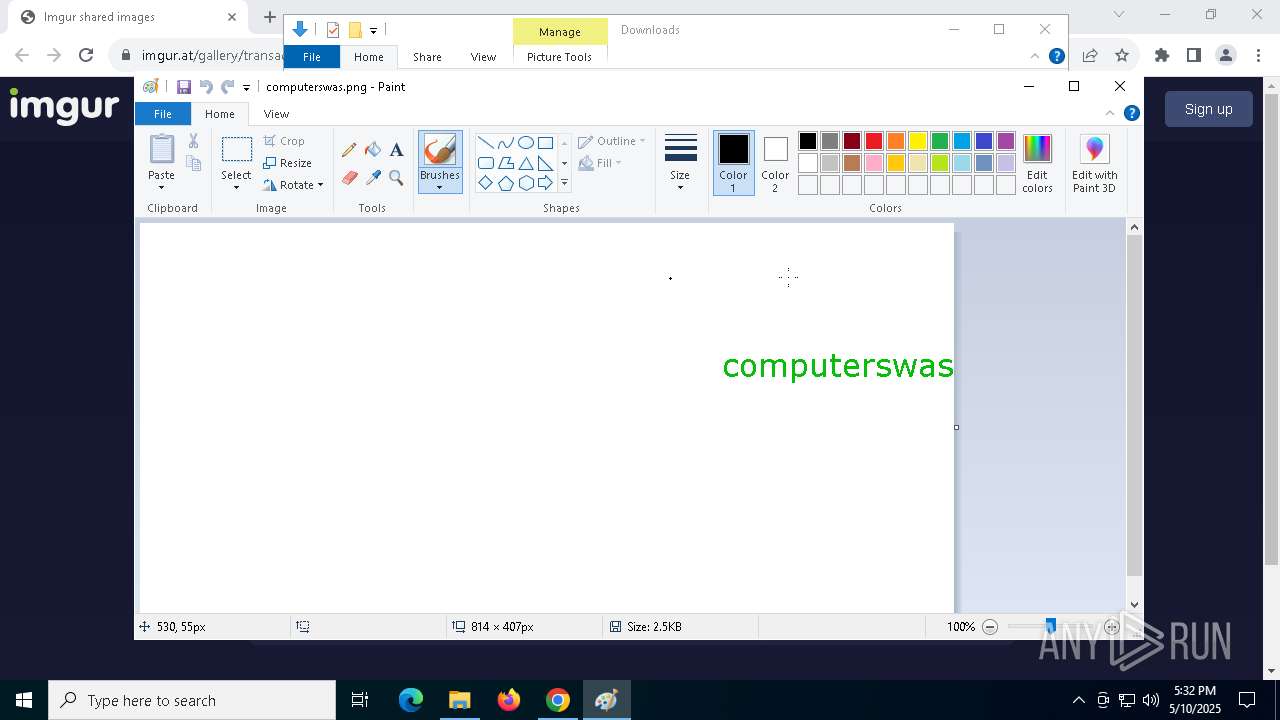Select the Pencil tool

(x=349, y=150)
